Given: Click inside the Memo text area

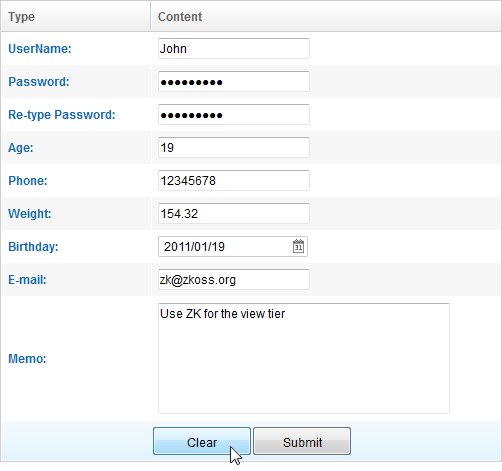Looking at the screenshot, I should [304, 358].
